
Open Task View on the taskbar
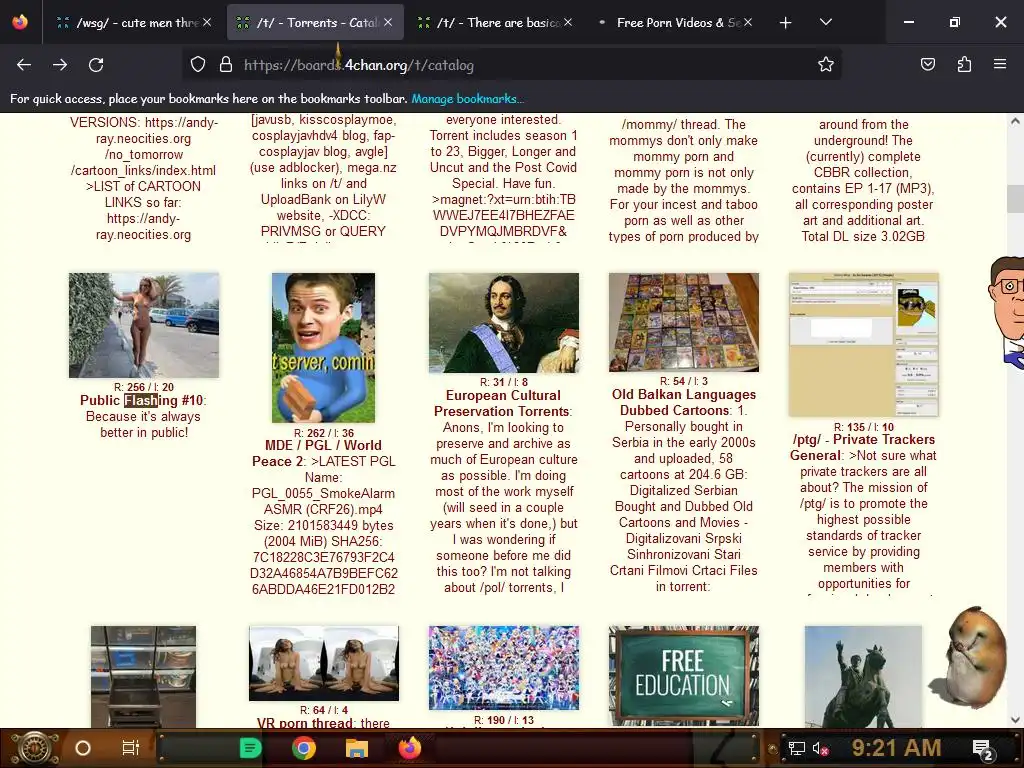click(131, 748)
